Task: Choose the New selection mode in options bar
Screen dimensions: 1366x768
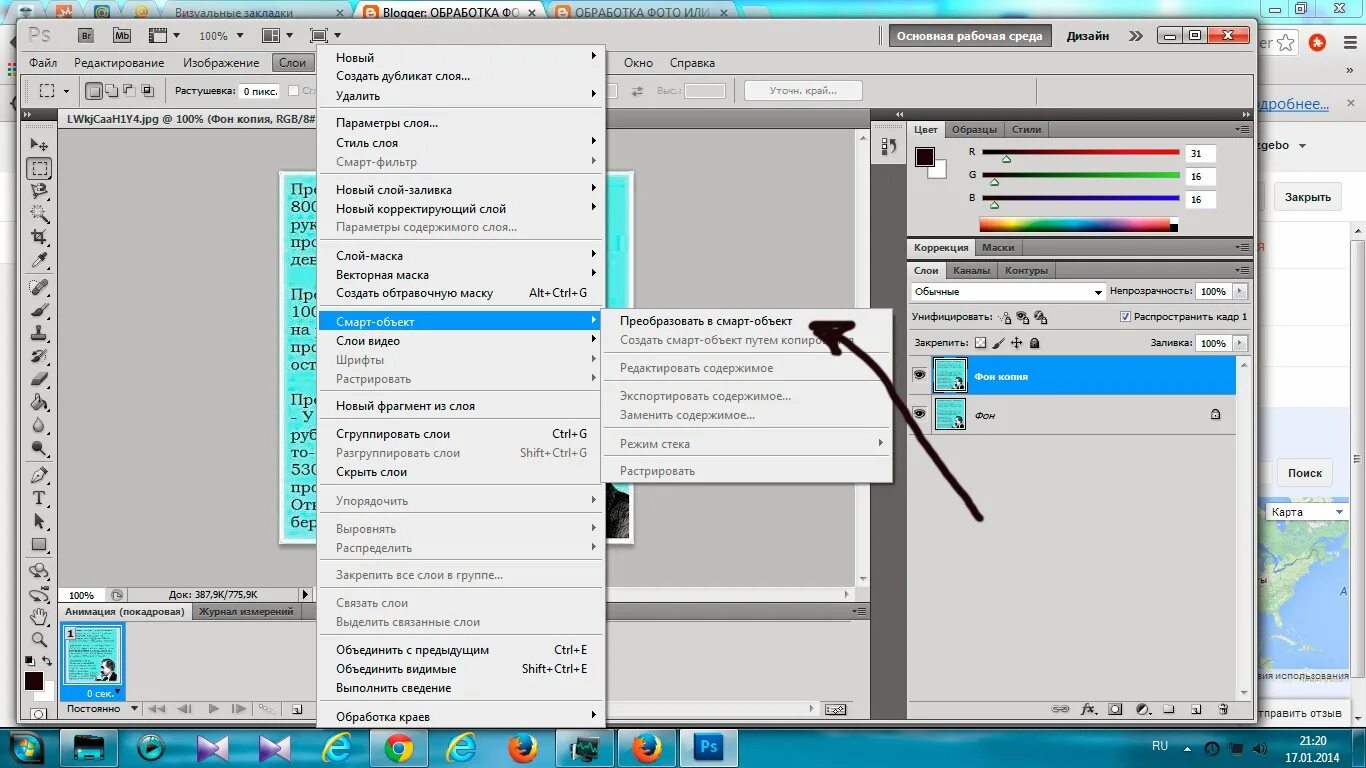Action: [x=94, y=91]
